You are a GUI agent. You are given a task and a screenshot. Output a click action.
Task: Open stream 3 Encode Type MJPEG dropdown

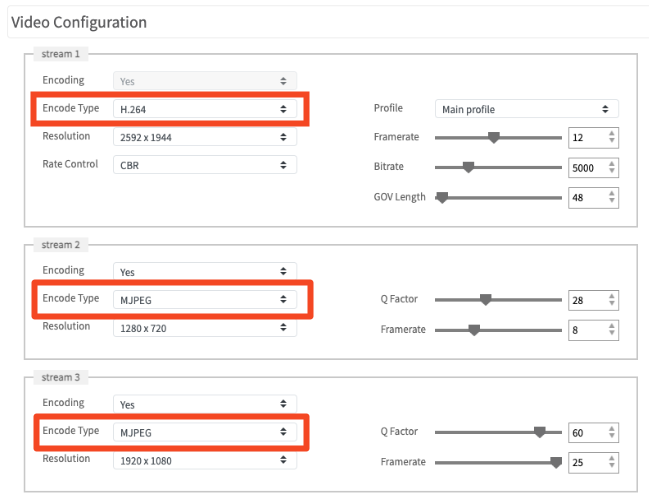(204, 431)
